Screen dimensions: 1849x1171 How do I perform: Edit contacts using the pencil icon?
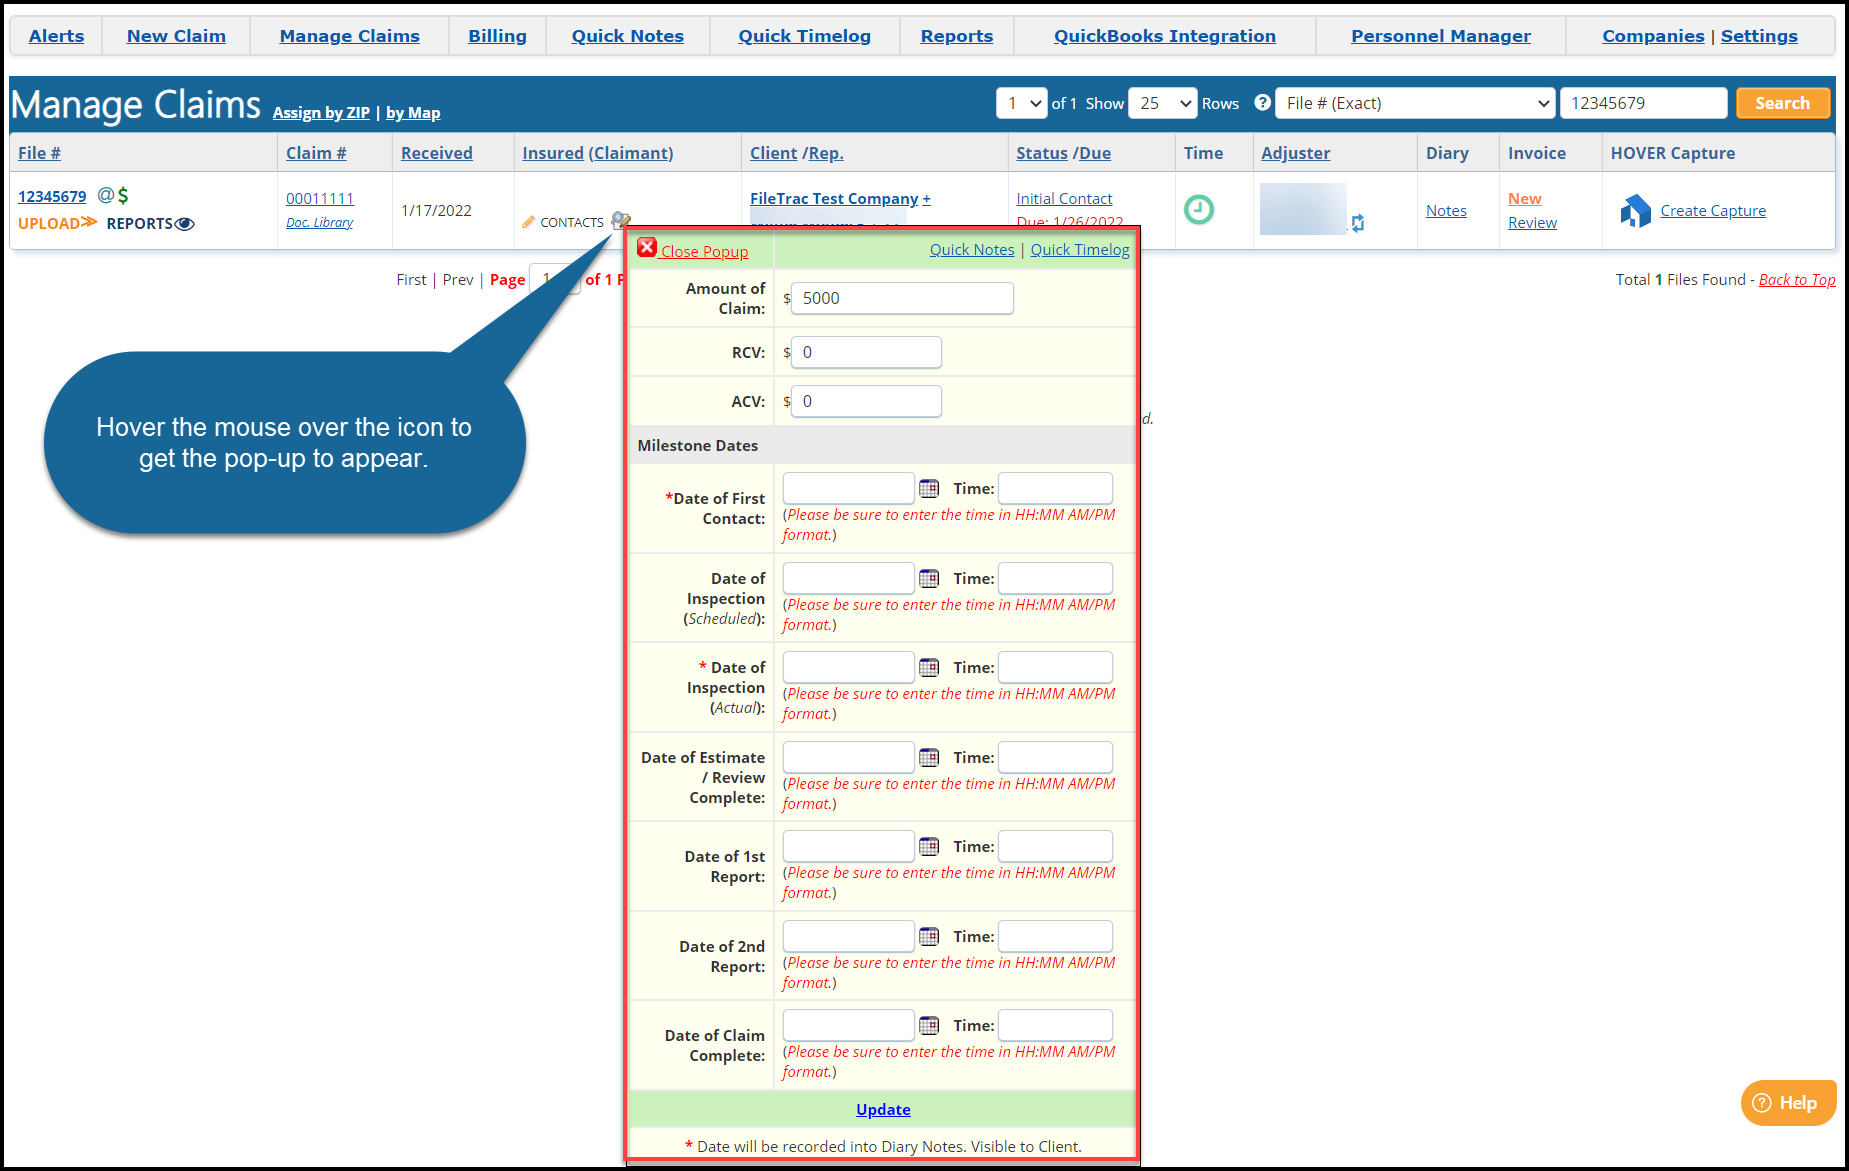(528, 222)
